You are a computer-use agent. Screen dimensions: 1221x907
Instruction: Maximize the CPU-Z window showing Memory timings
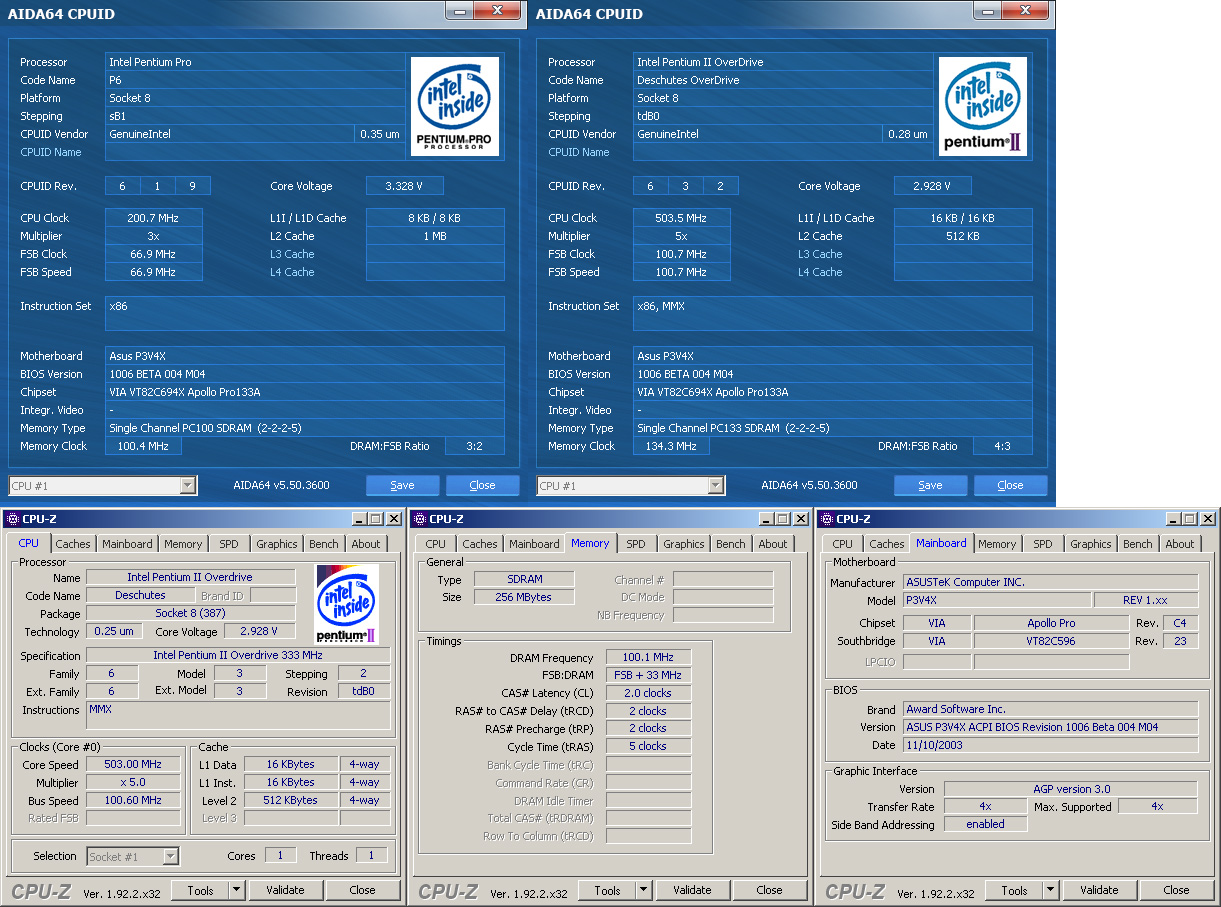coord(783,519)
